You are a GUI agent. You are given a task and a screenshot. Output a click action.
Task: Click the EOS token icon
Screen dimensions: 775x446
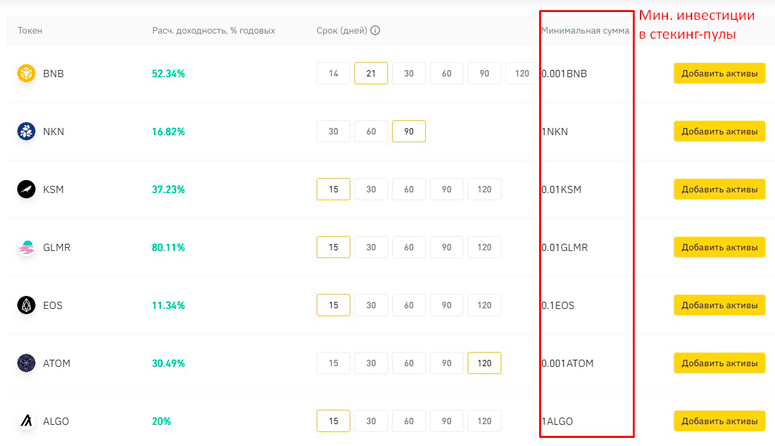tap(26, 305)
